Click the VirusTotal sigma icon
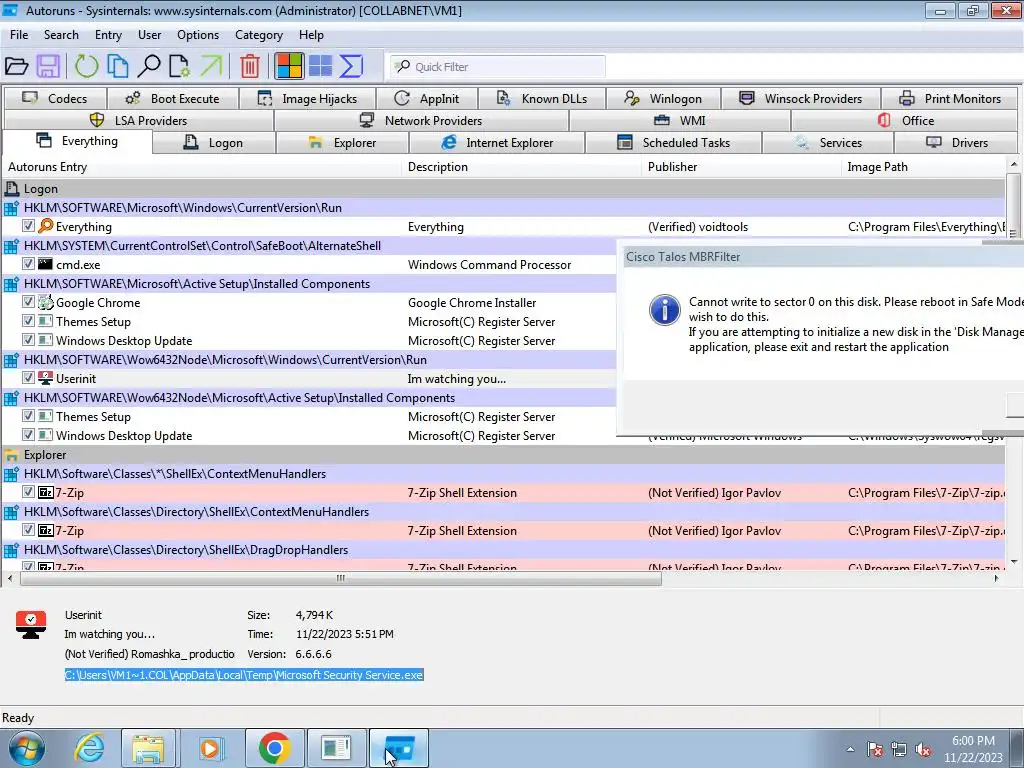1024x768 pixels. tap(351, 66)
